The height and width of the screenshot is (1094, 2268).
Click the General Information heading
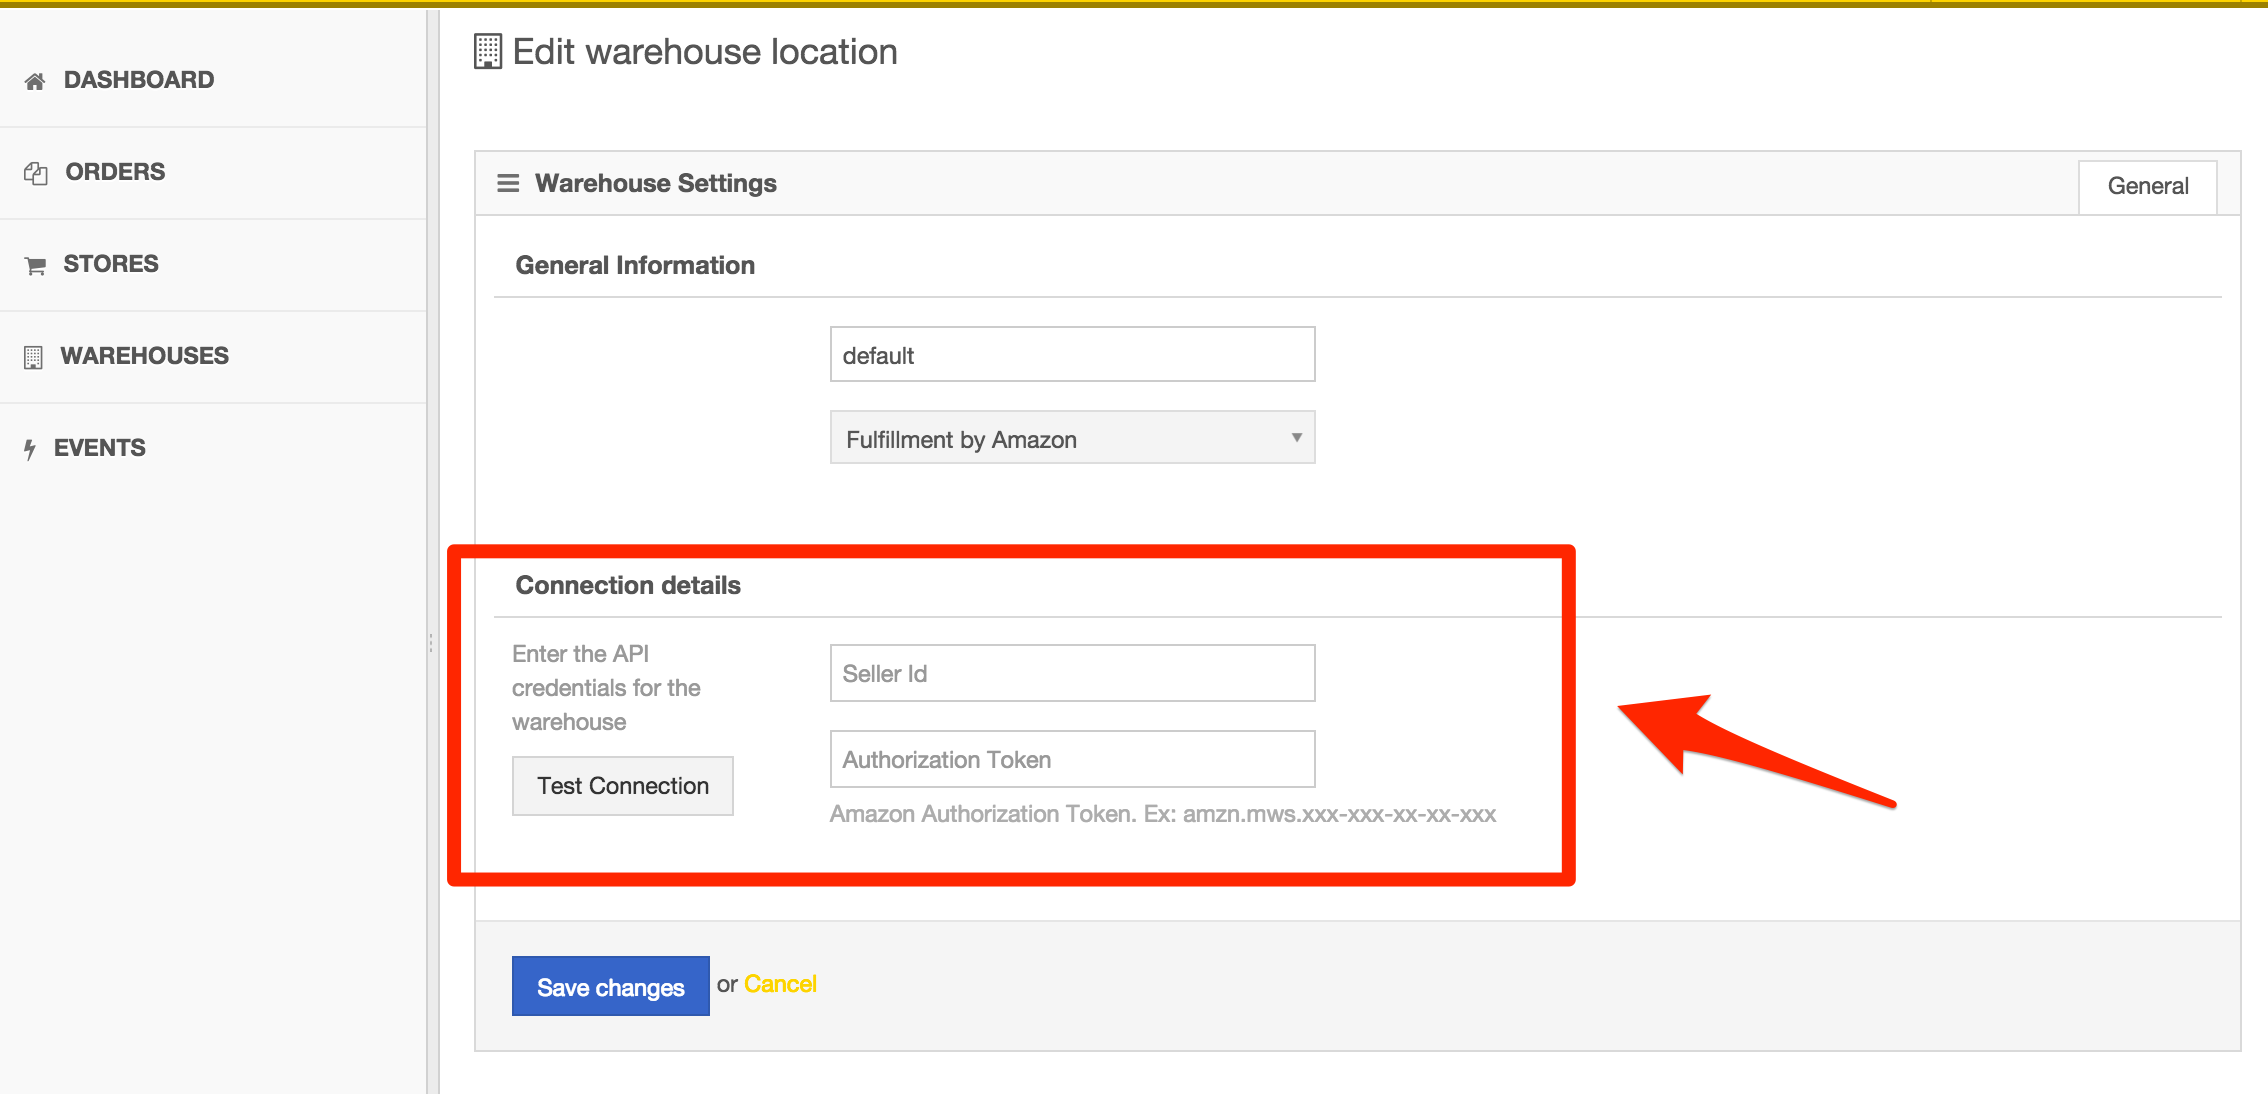[x=635, y=265]
